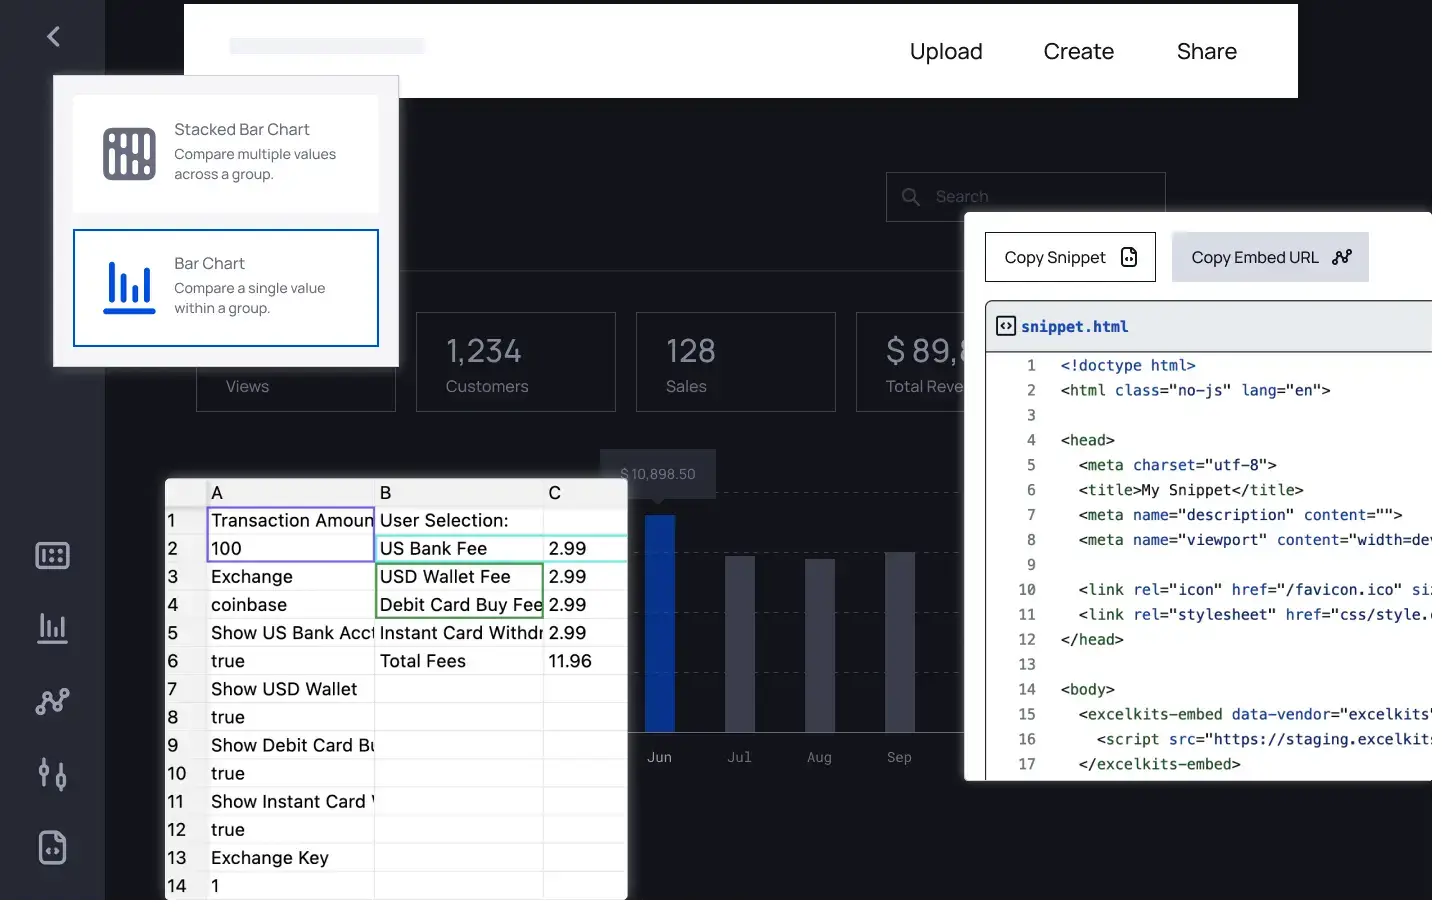Select column A header in spreadsheet
The width and height of the screenshot is (1443, 915).
tap(291, 492)
